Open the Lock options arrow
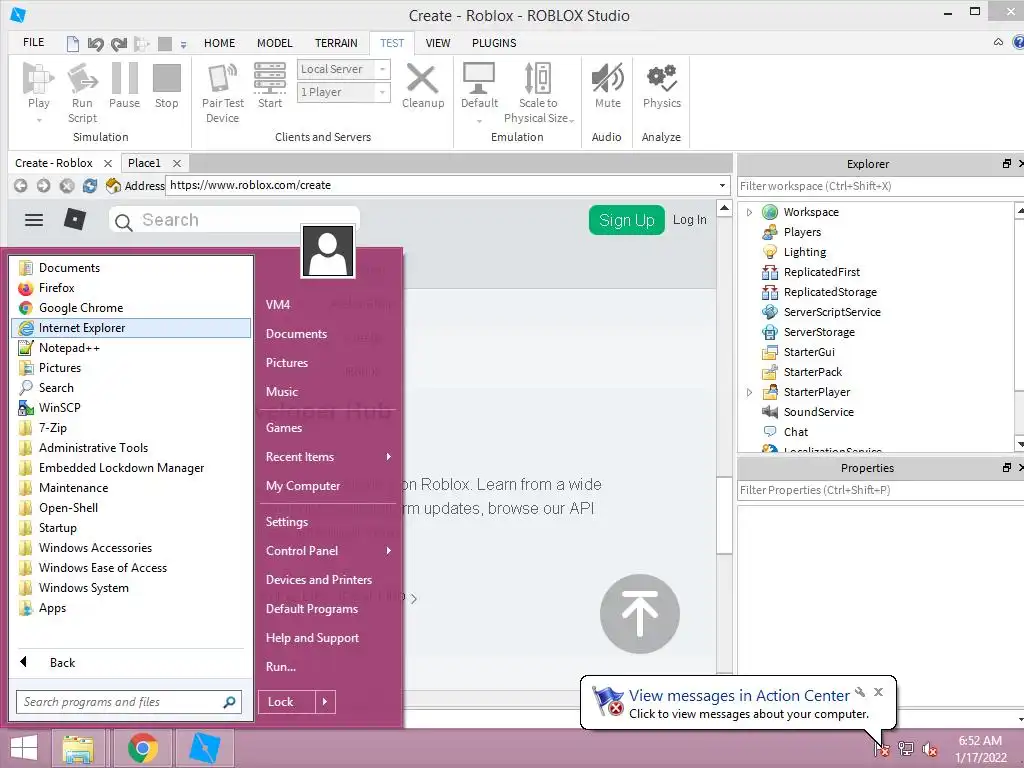The height and width of the screenshot is (768, 1024). tap(325, 702)
